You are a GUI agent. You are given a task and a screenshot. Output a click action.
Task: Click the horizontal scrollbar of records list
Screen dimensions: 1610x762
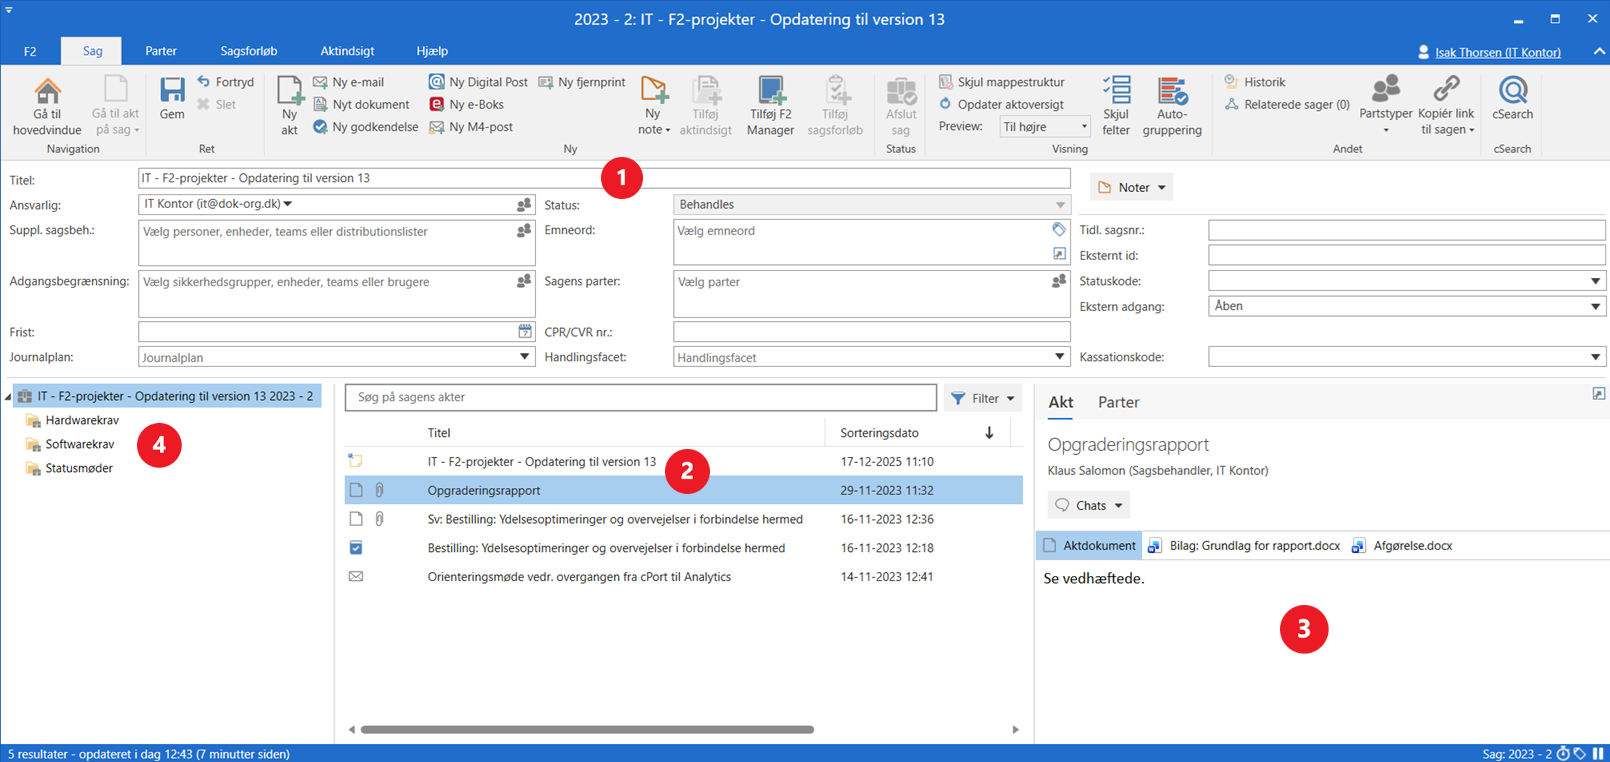(x=587, y=730)
